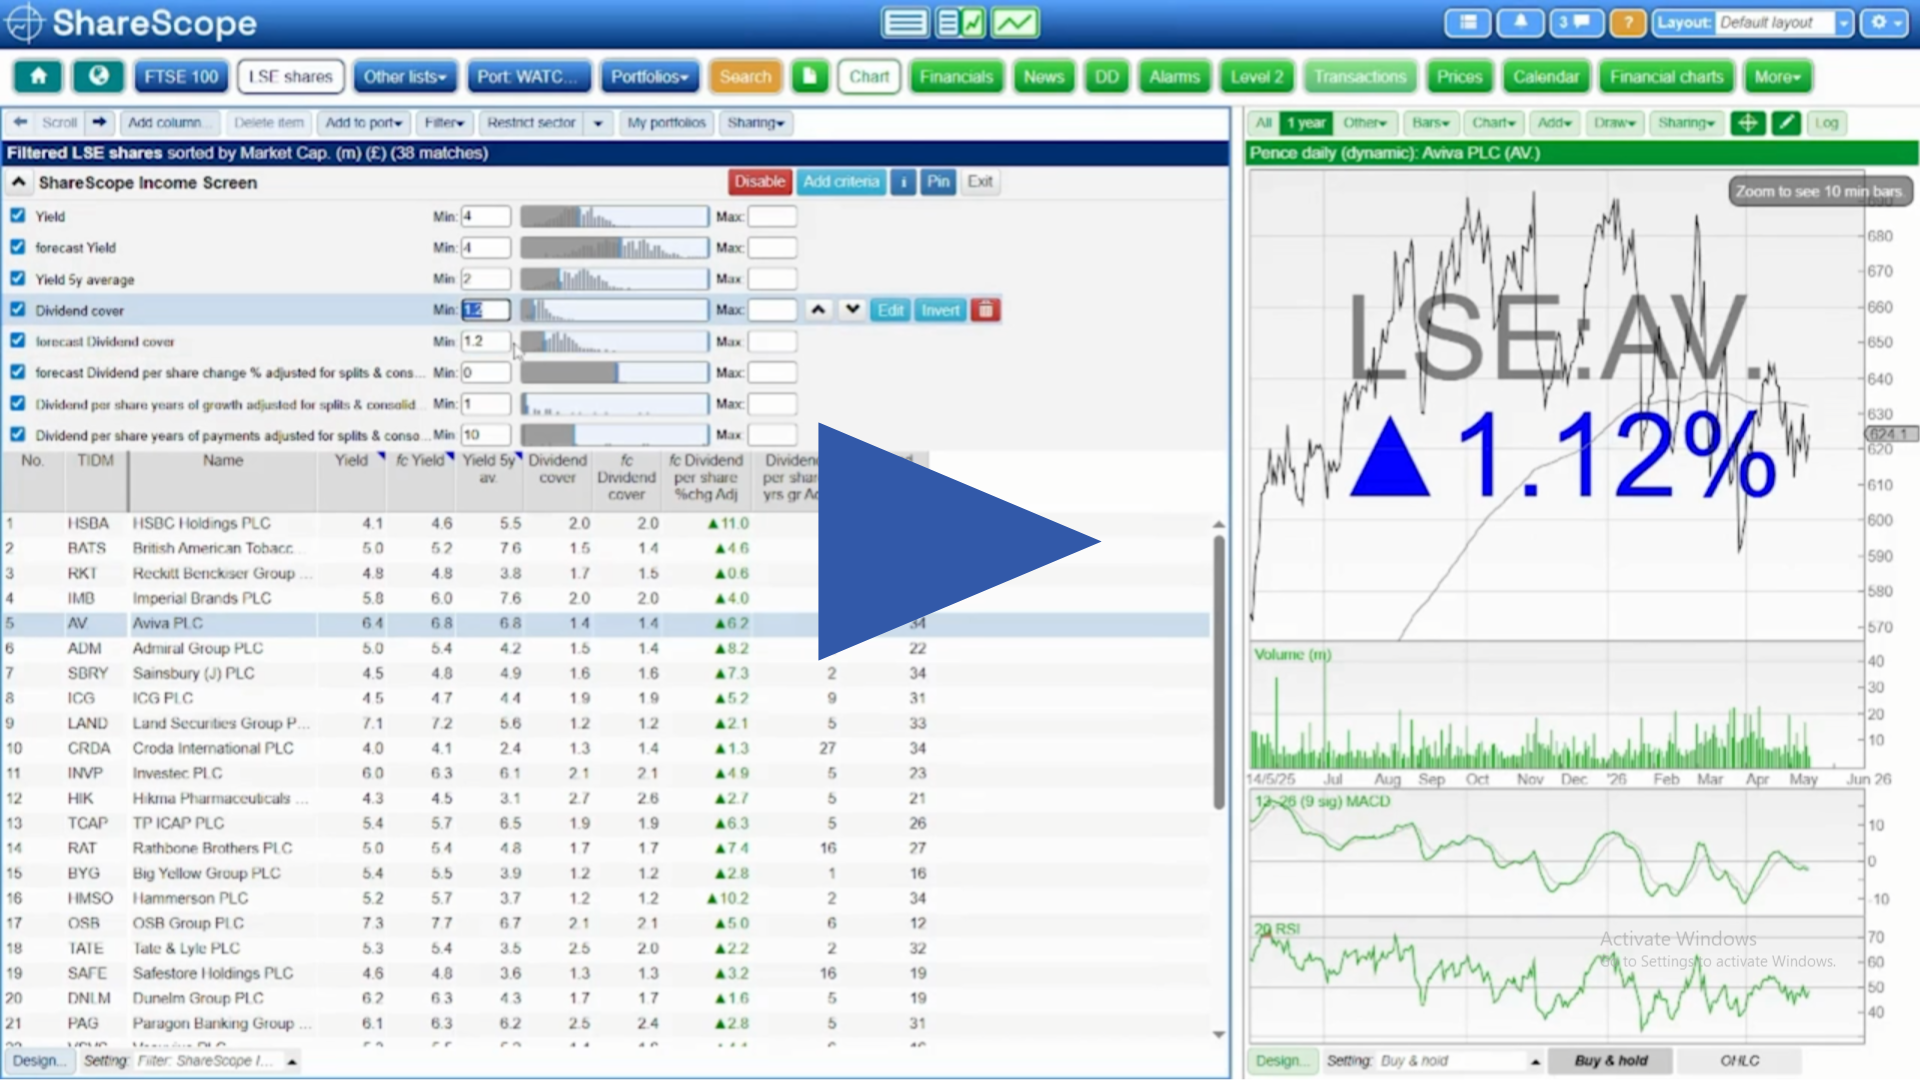Click the Yield criterion histogram slider
The width and height of the screenshot is (1920, 1080).
[614, 216]
